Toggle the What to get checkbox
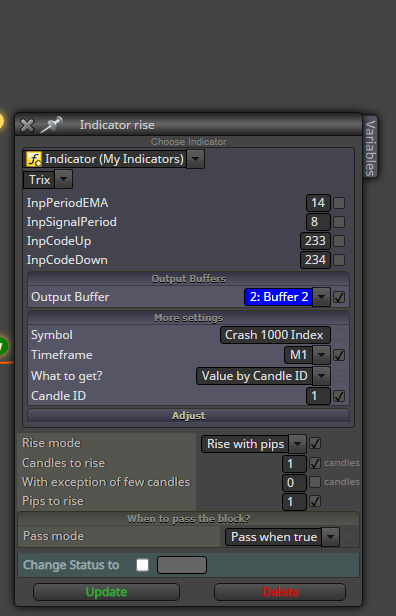396x616 pixels. click(339, 376)
